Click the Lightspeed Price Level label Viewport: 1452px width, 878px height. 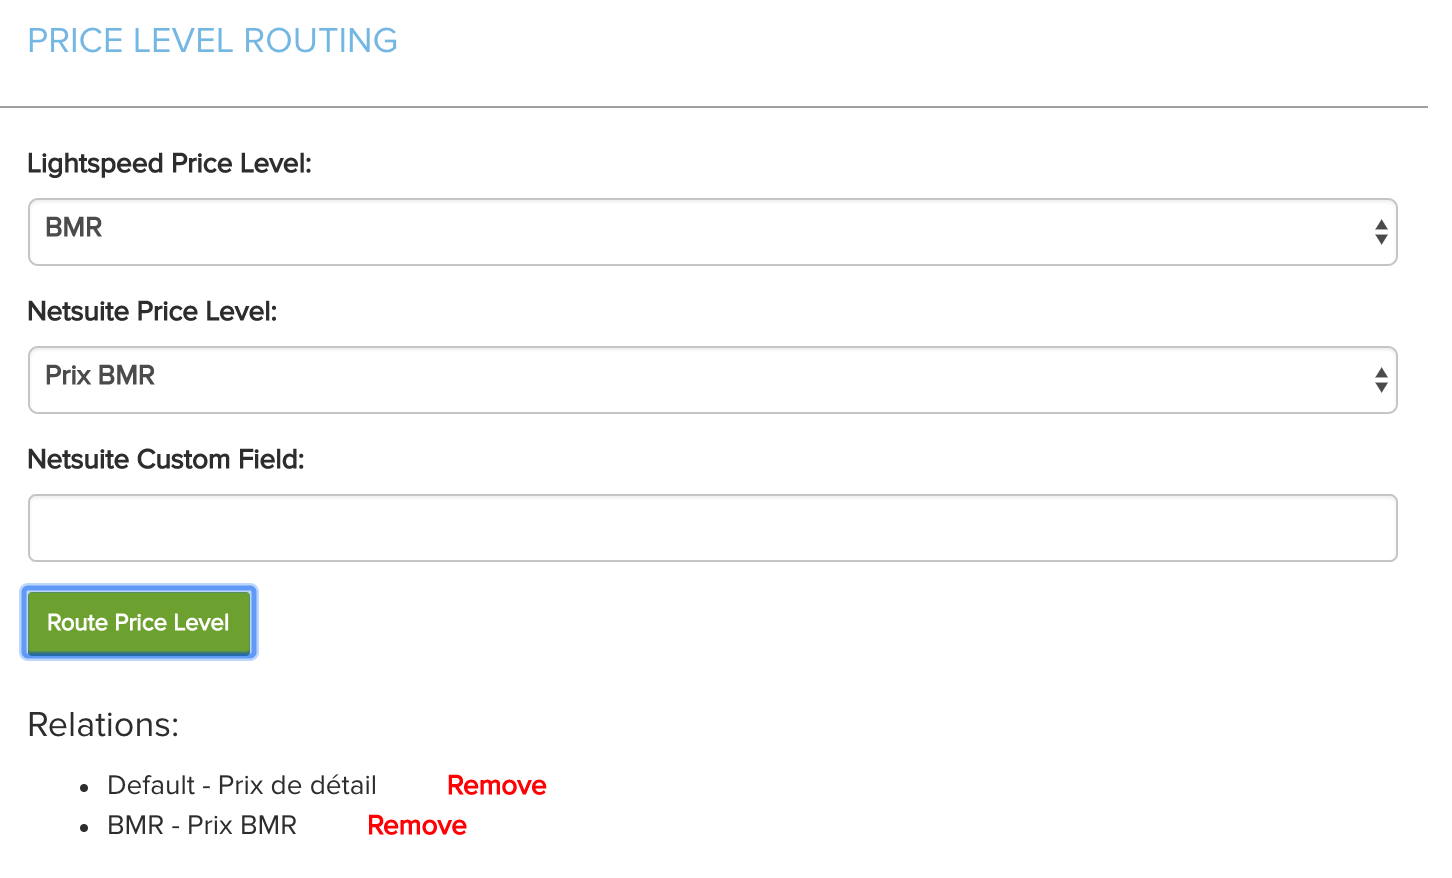click(169, 164)
